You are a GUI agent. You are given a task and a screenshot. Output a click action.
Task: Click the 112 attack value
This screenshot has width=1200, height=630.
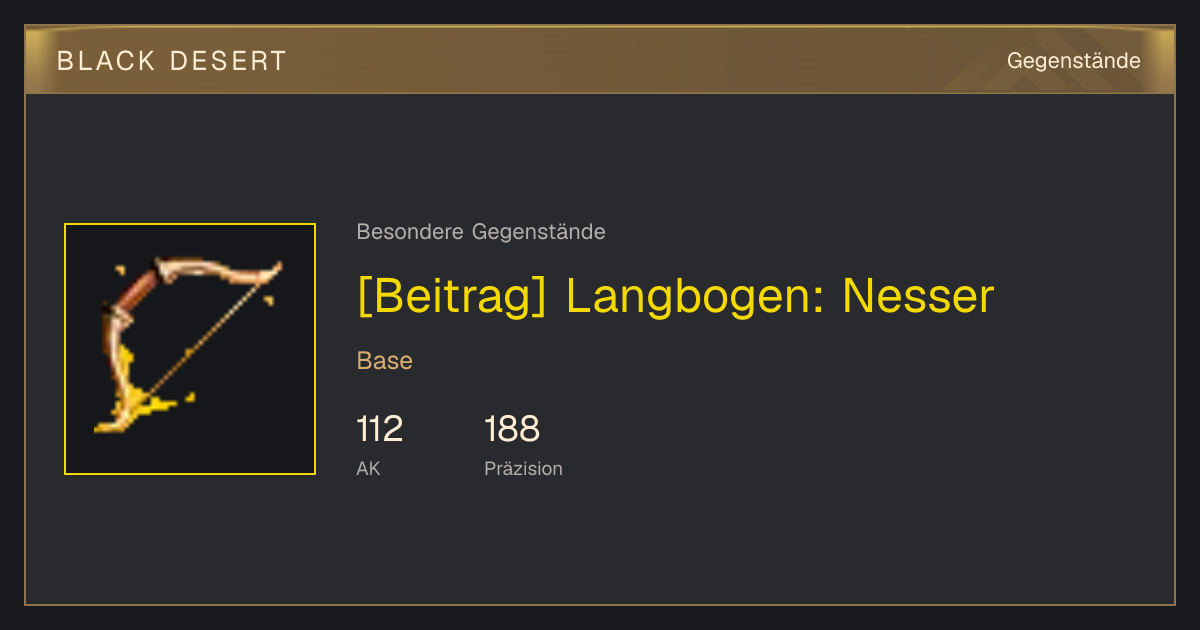point(380,429)
